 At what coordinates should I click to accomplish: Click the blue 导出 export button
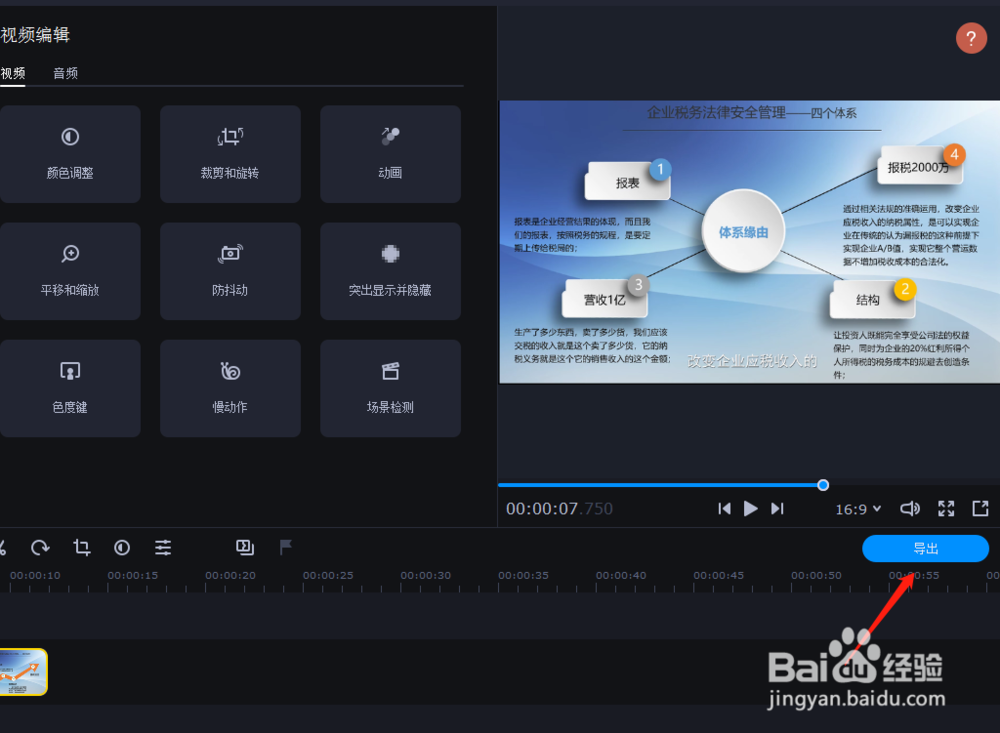coord(924,548)
